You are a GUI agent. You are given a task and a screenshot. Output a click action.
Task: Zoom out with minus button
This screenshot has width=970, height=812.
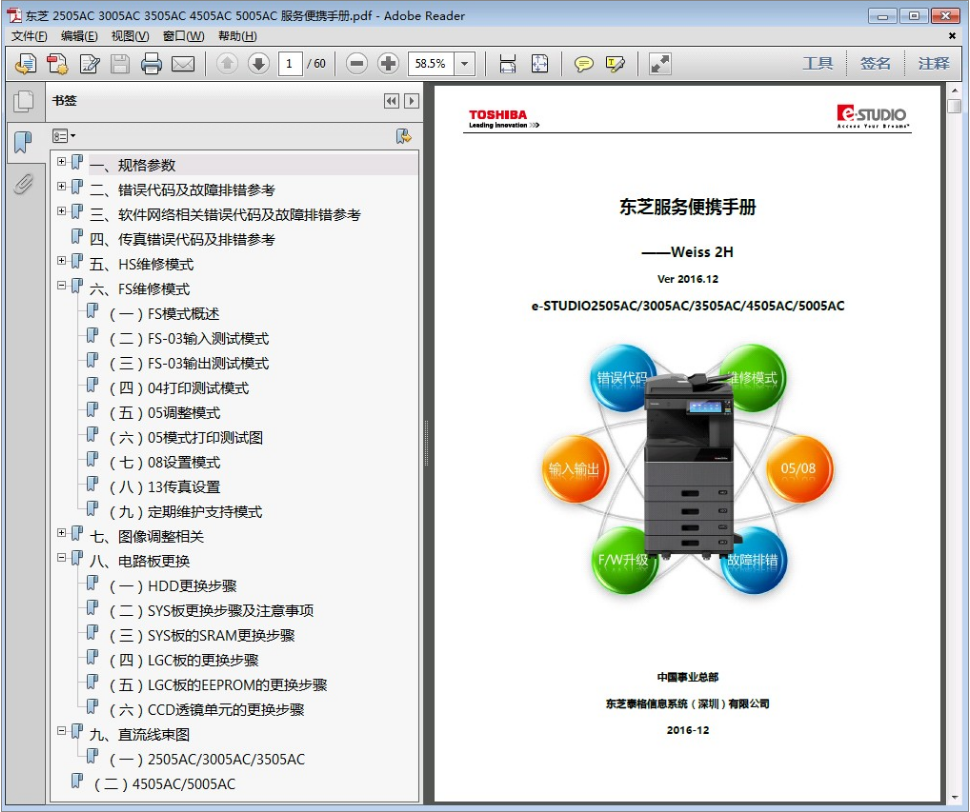pyautogui.click(x=356, y=63)
